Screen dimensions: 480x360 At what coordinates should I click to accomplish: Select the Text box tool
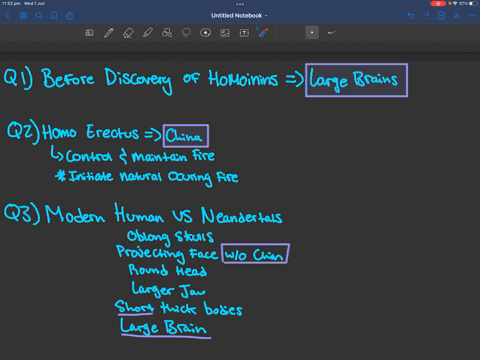pos(244,33)
